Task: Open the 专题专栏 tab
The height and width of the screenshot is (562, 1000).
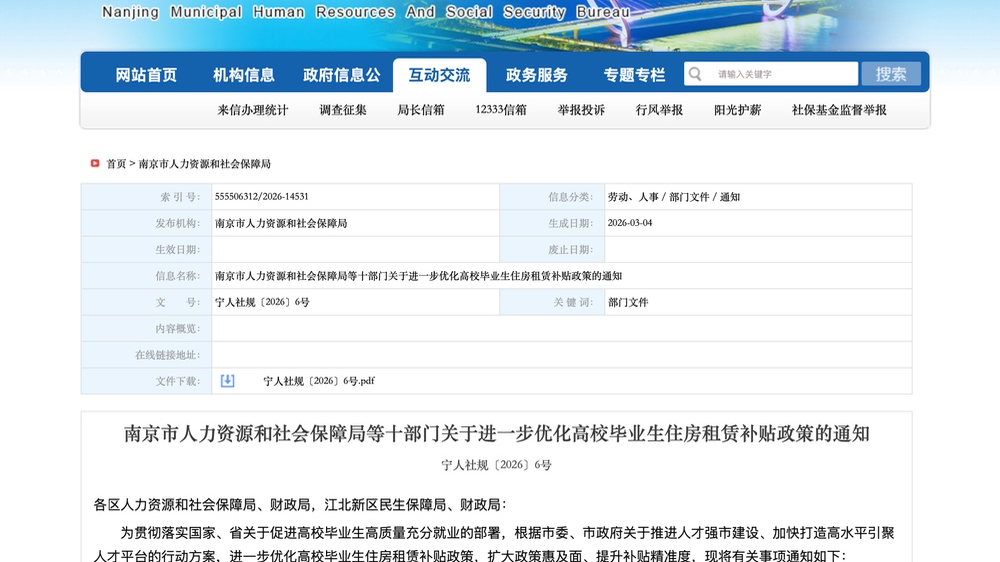Action: coord(634,75)
